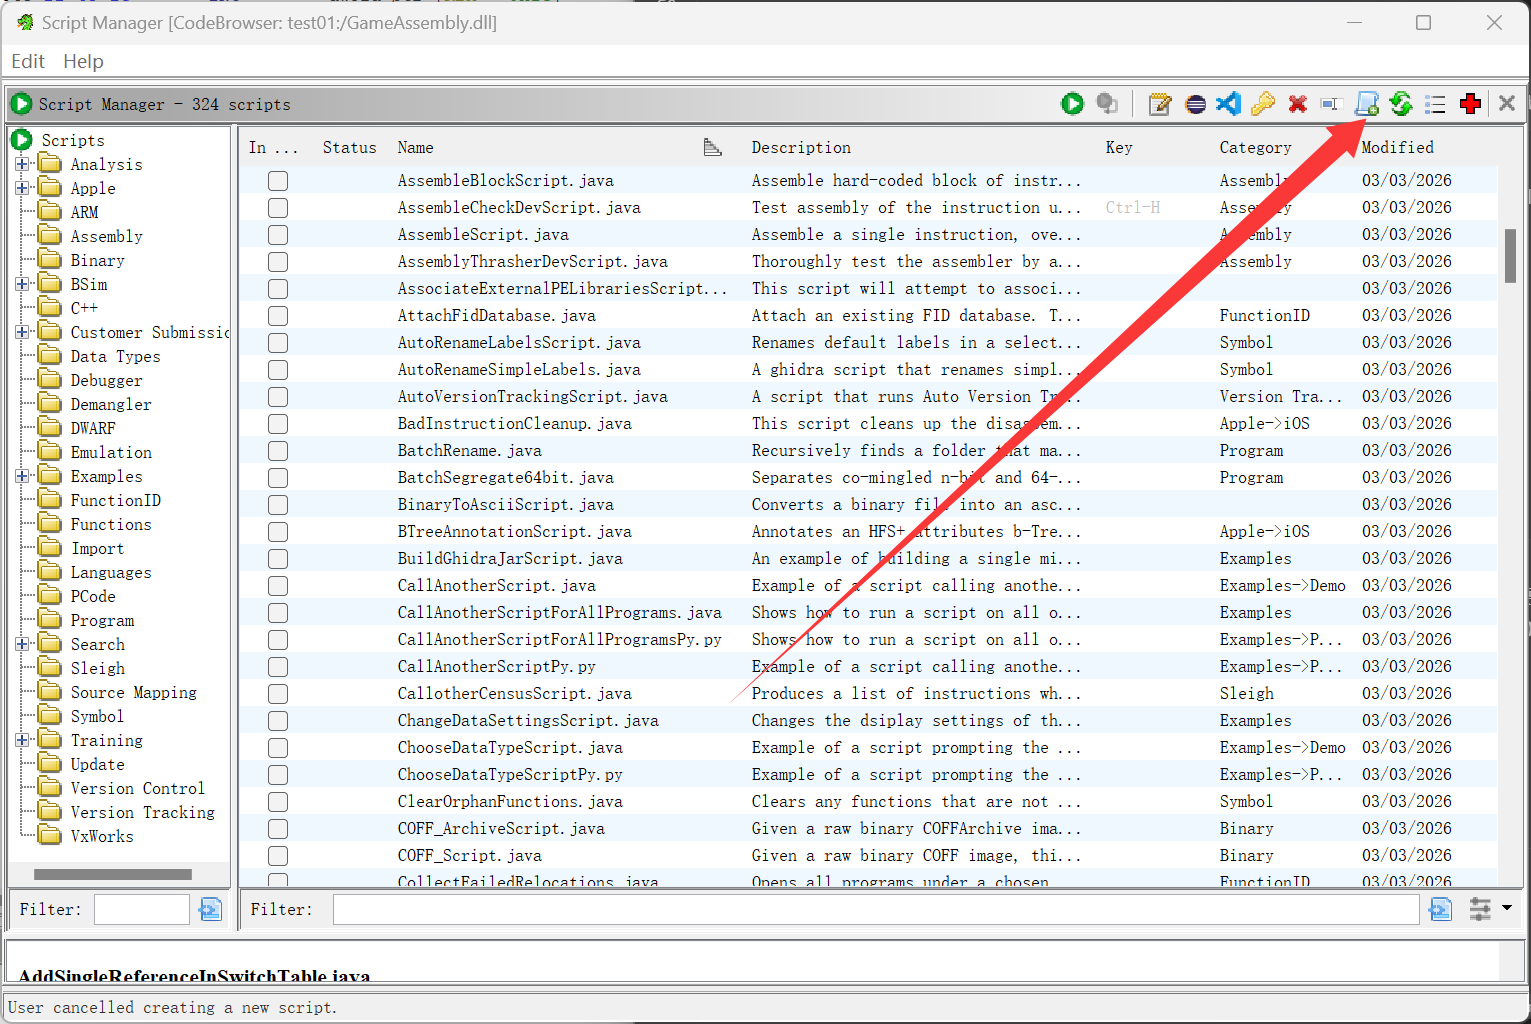Click the Name column sort indicator icon

[712, 148]
